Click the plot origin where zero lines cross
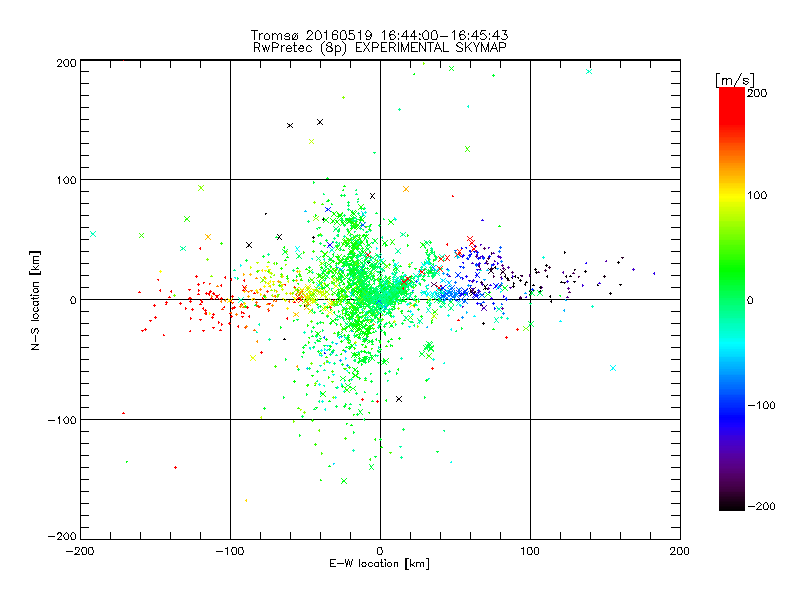Screen dimensions: 800x600 tap(380, 299)
